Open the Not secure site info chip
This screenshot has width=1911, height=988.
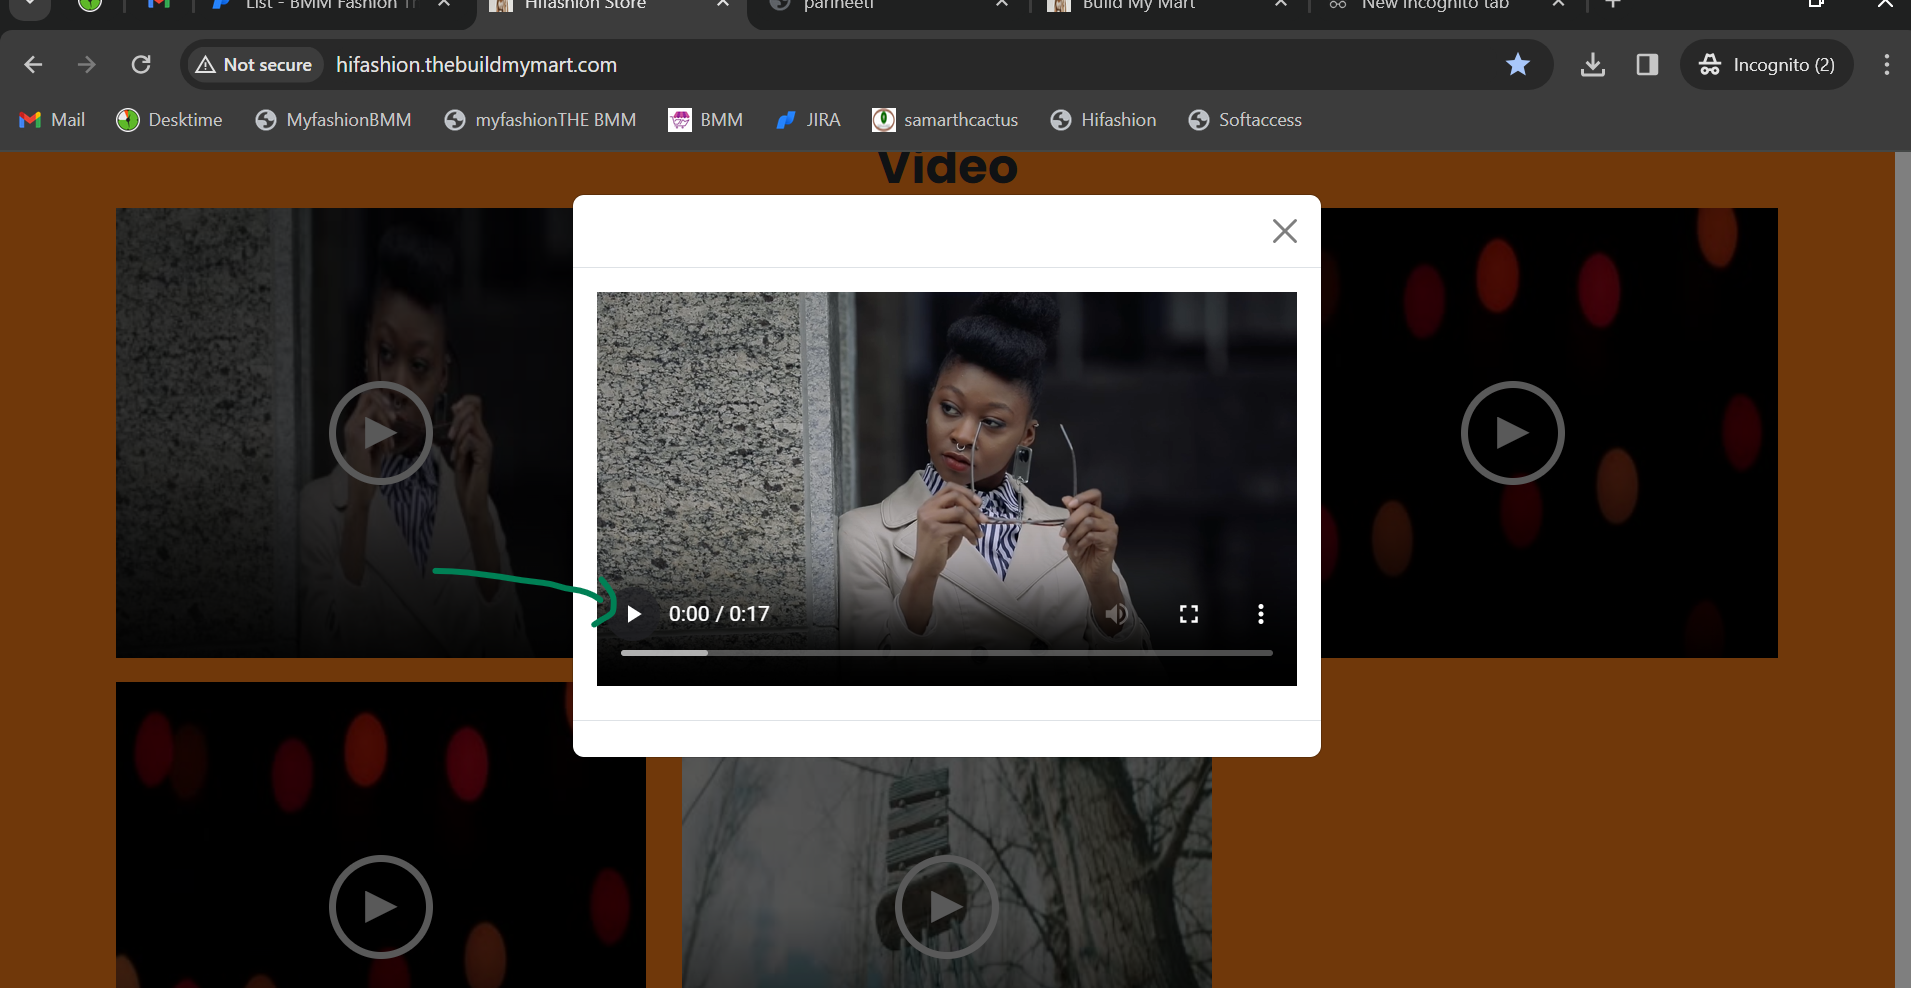254,65
